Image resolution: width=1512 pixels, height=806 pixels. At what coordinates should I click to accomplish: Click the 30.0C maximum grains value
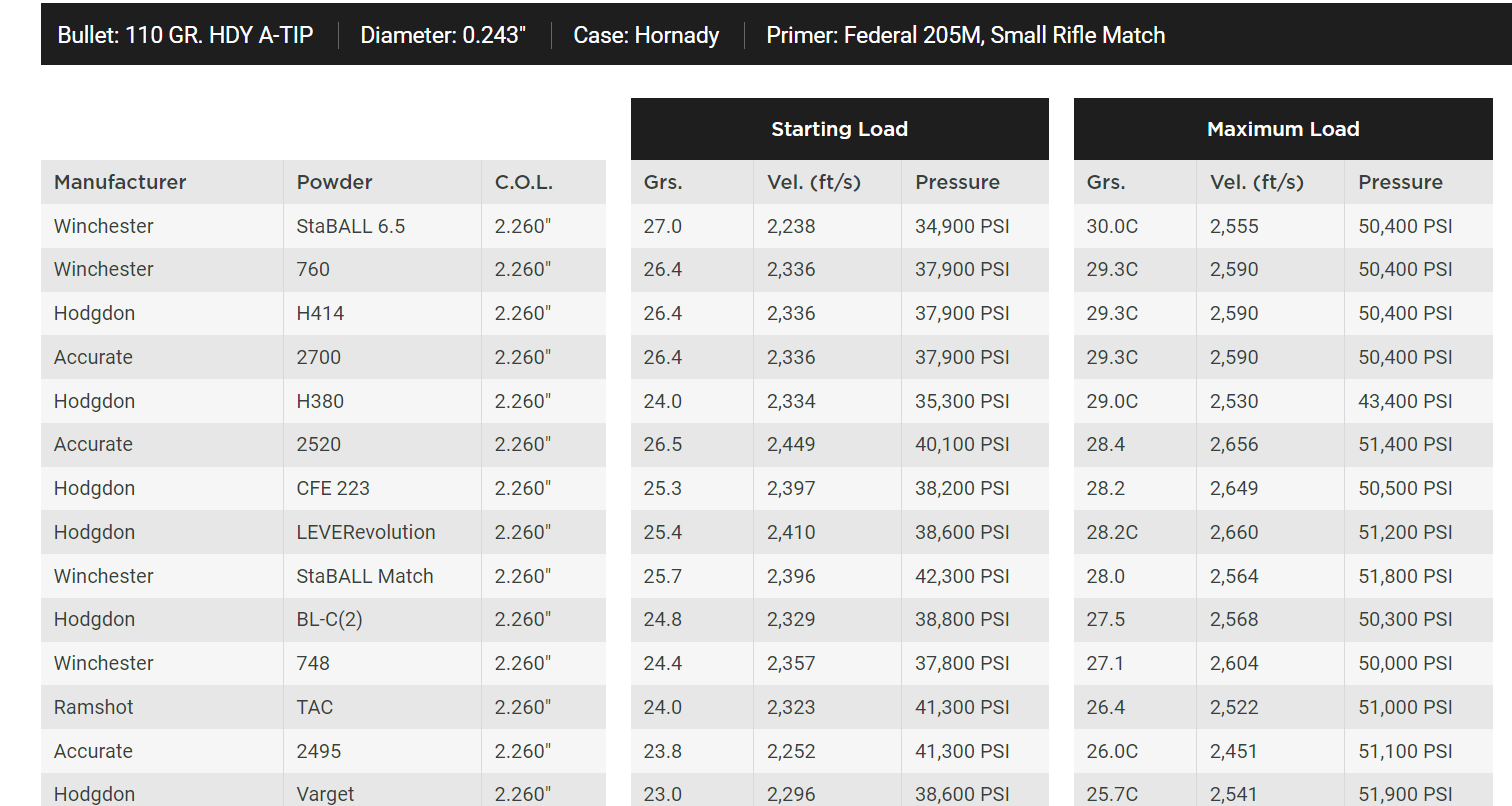pos(1112,226)
